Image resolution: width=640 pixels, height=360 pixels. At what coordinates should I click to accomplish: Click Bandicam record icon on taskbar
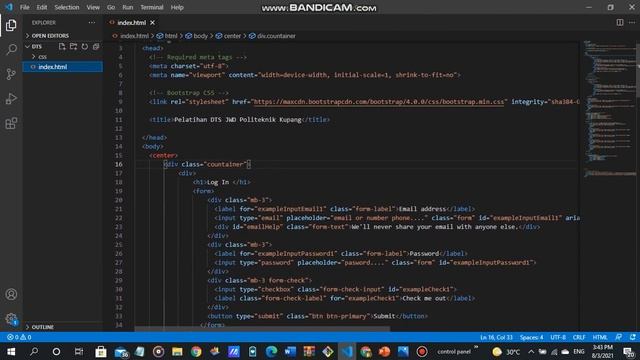422,351
